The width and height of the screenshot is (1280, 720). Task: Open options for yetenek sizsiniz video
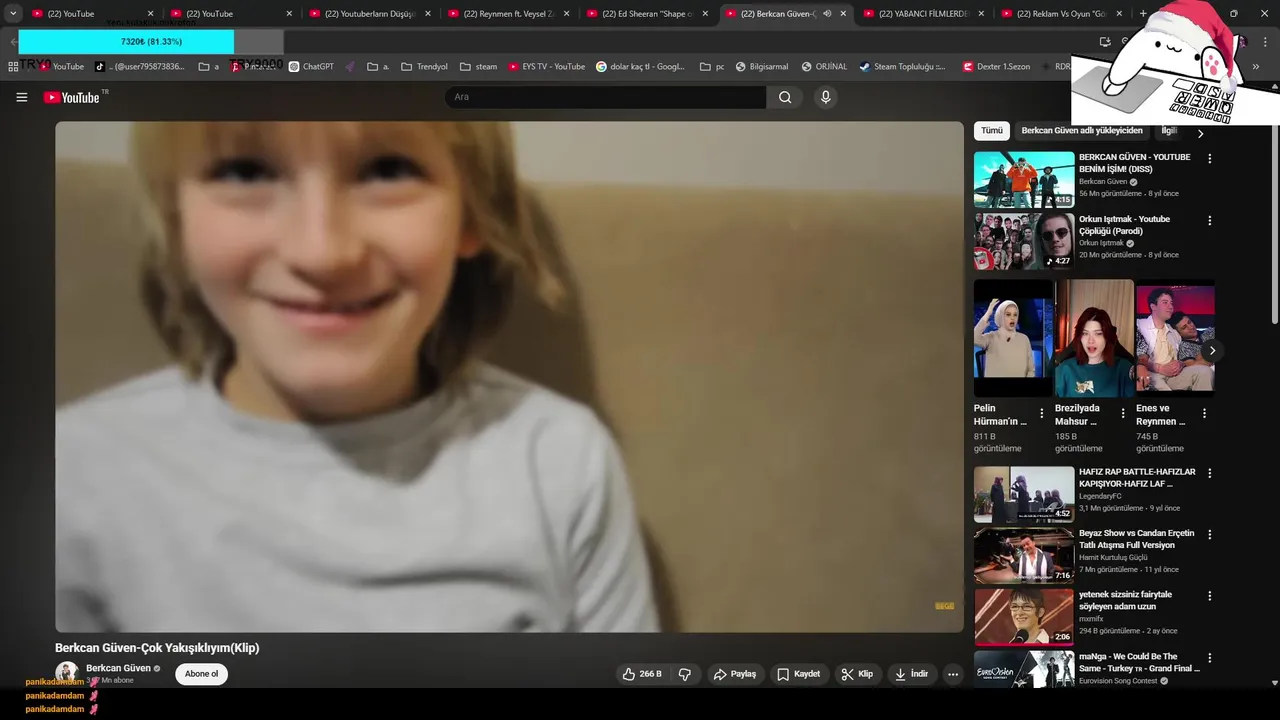point(1210,597)
